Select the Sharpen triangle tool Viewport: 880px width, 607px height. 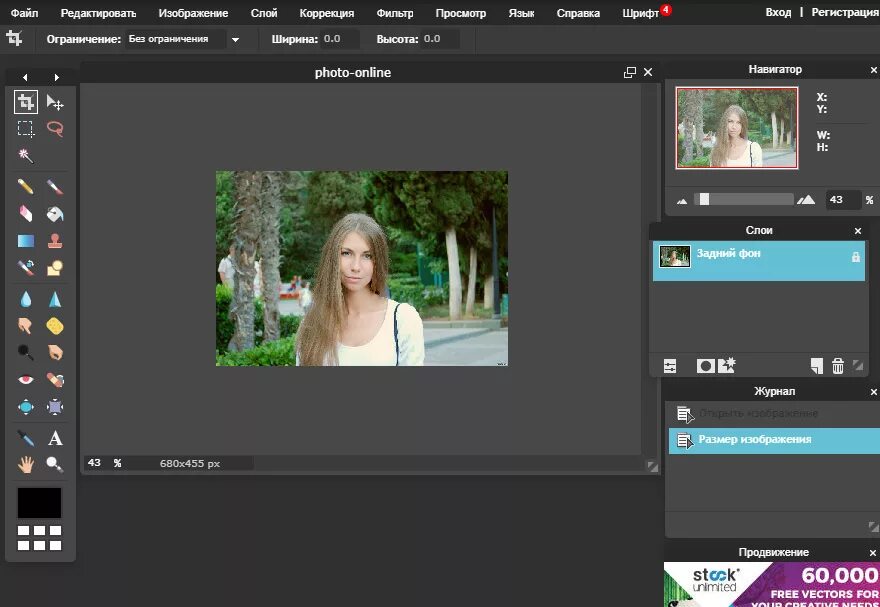[x=55, y=299]
